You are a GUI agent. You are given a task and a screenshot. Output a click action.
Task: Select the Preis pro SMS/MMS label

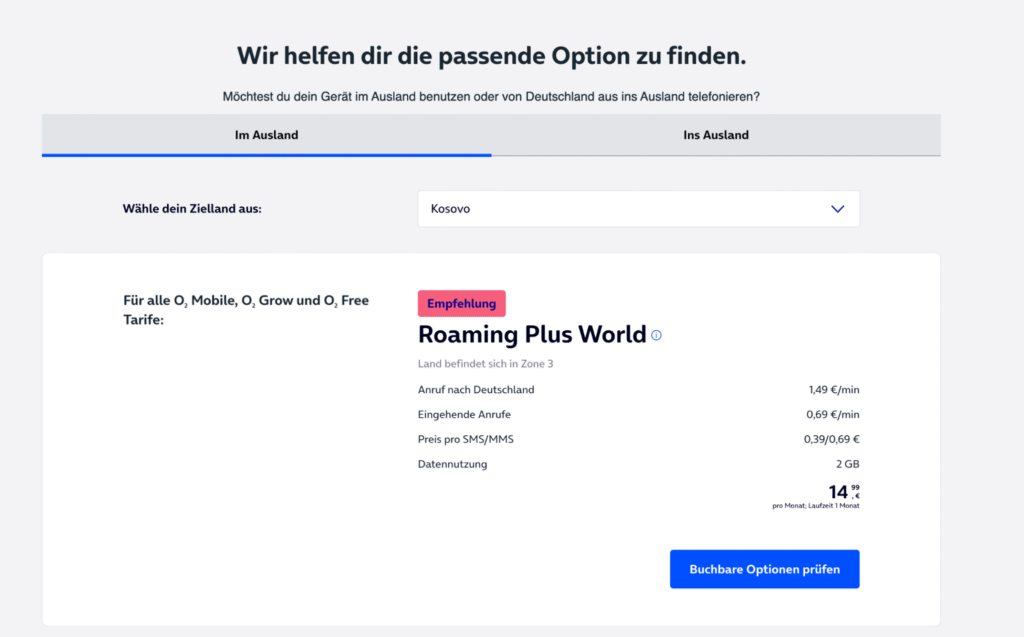pos(466,438)
